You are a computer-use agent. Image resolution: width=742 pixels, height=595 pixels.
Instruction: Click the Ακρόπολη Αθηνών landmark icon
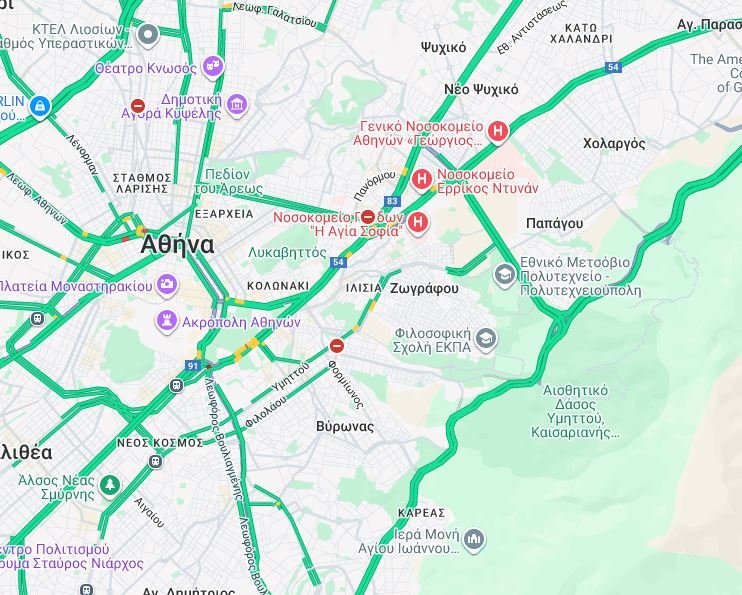point(167,321)
